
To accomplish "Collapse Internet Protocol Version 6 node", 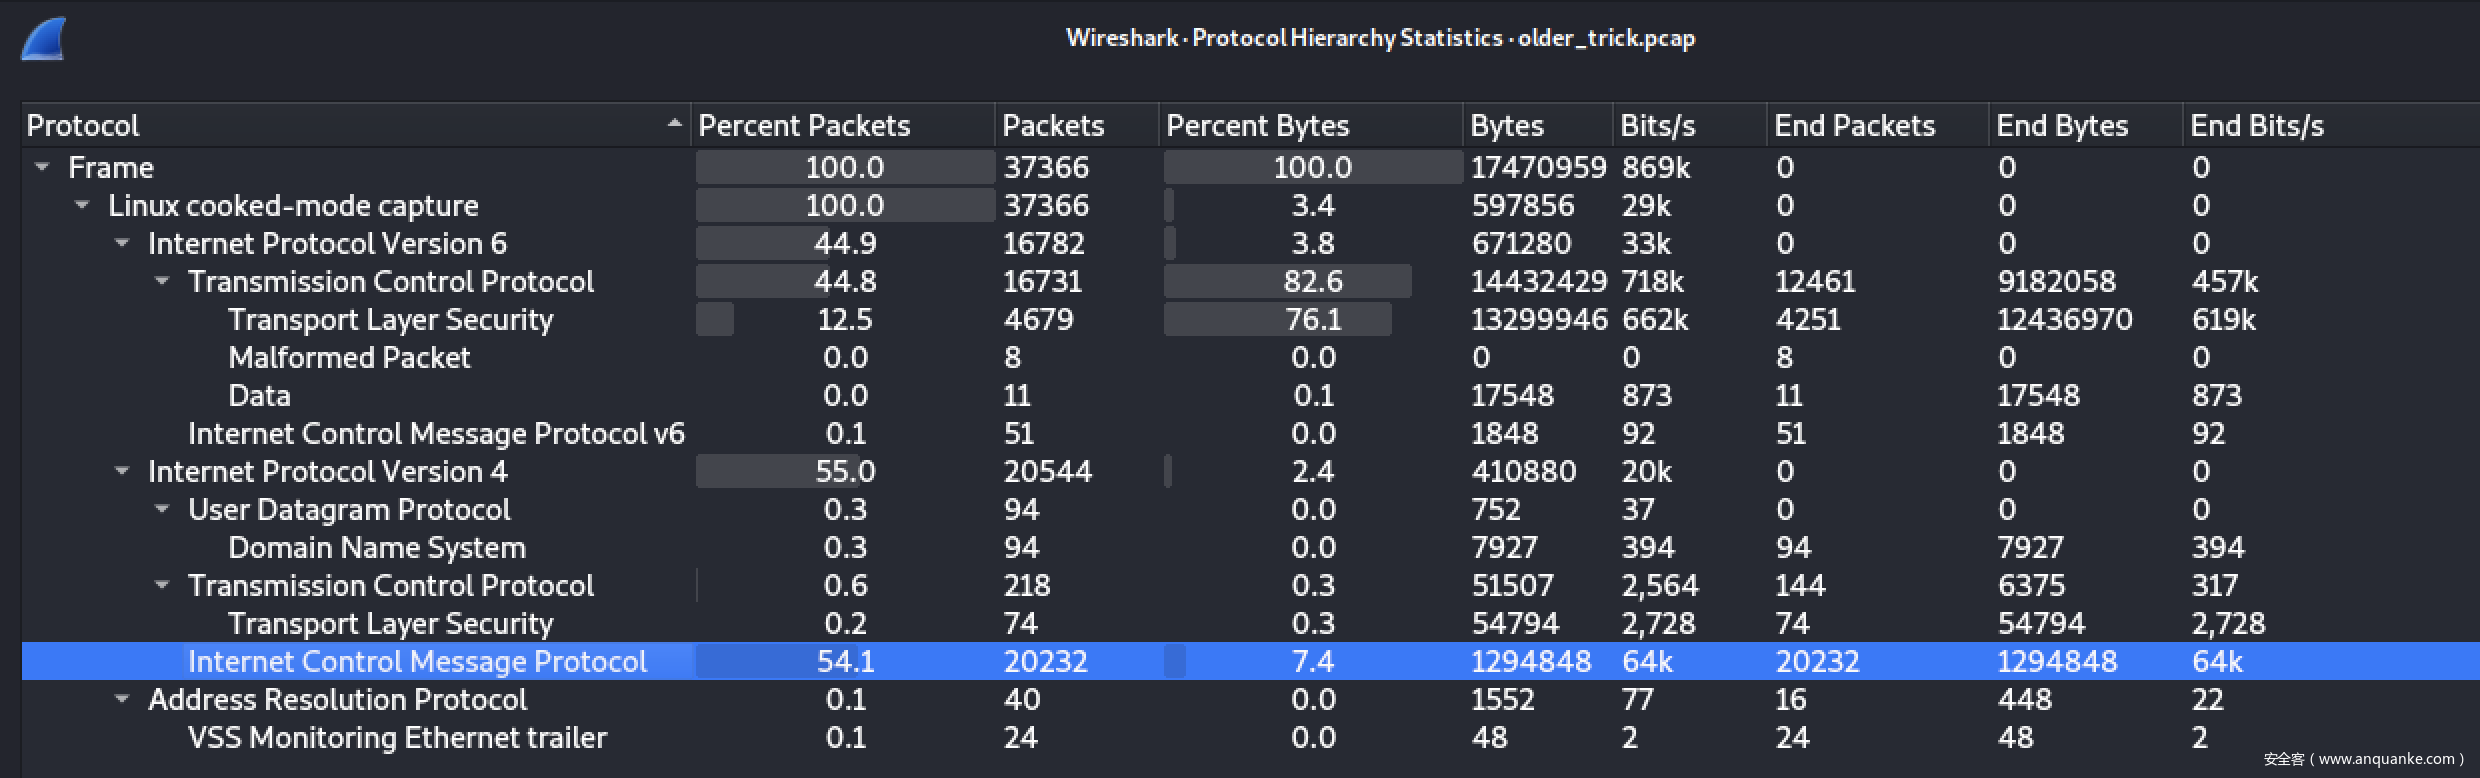I will 122,243.
